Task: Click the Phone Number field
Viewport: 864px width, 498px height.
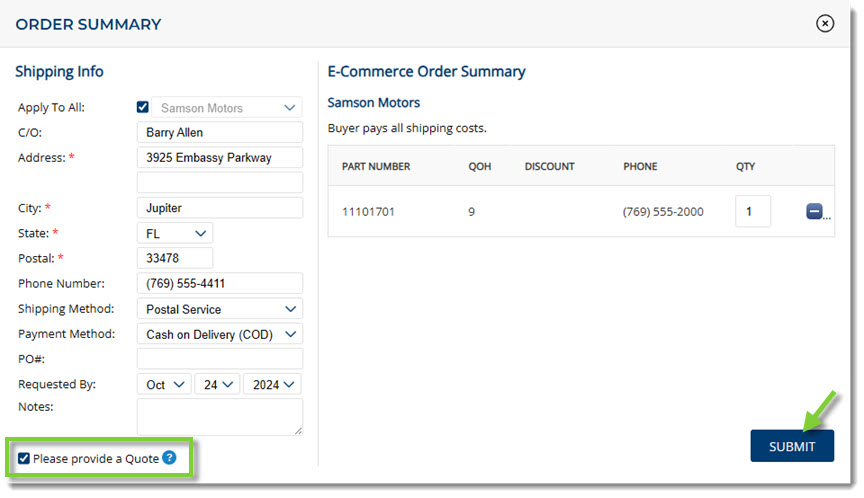Action: pos(220,283)
